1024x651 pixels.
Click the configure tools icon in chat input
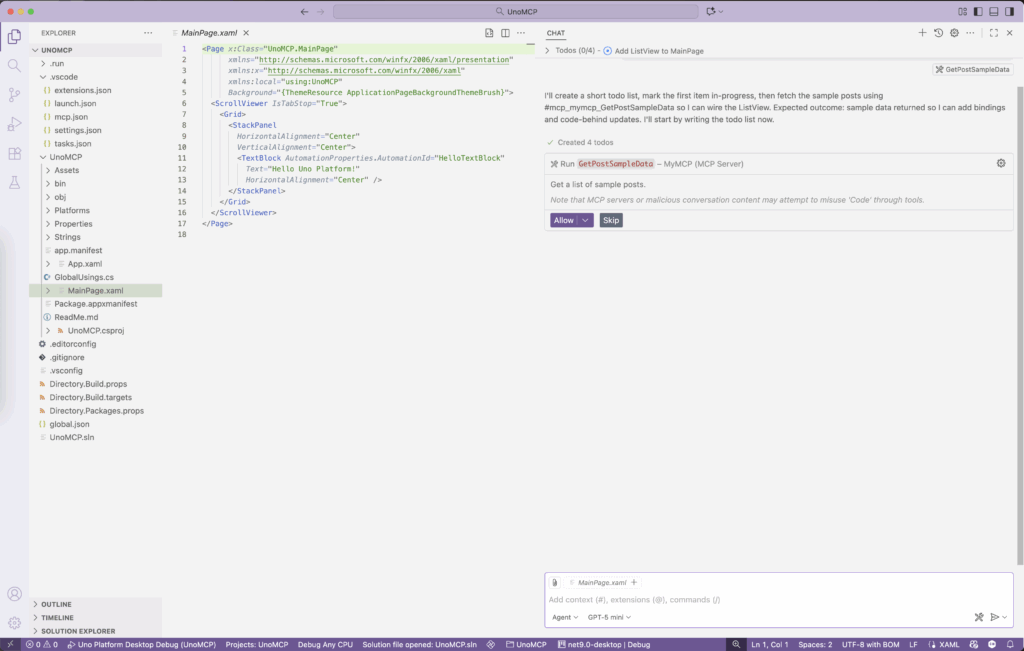click(979, 617)
